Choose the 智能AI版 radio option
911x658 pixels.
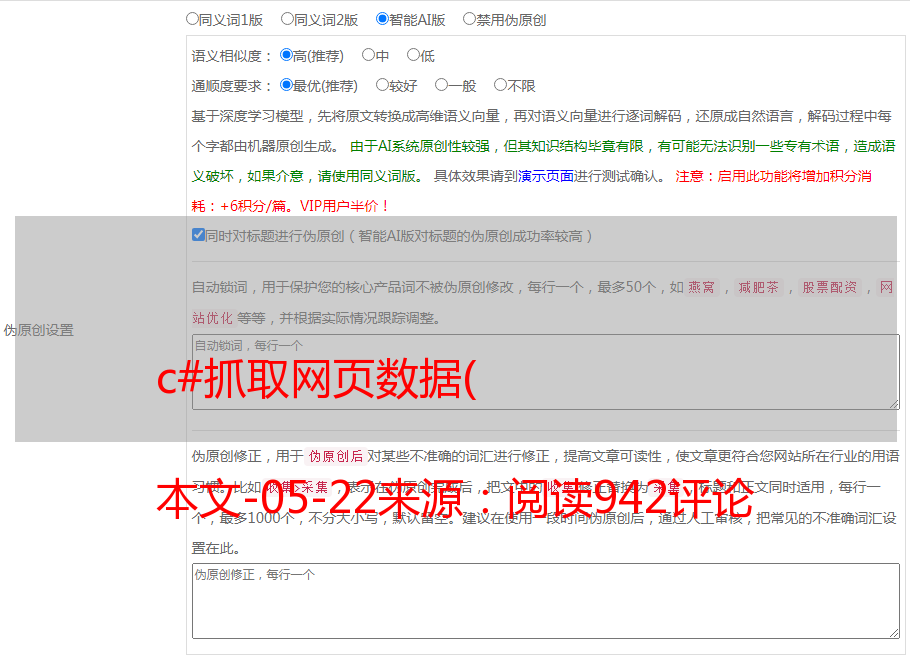point(382,19)
